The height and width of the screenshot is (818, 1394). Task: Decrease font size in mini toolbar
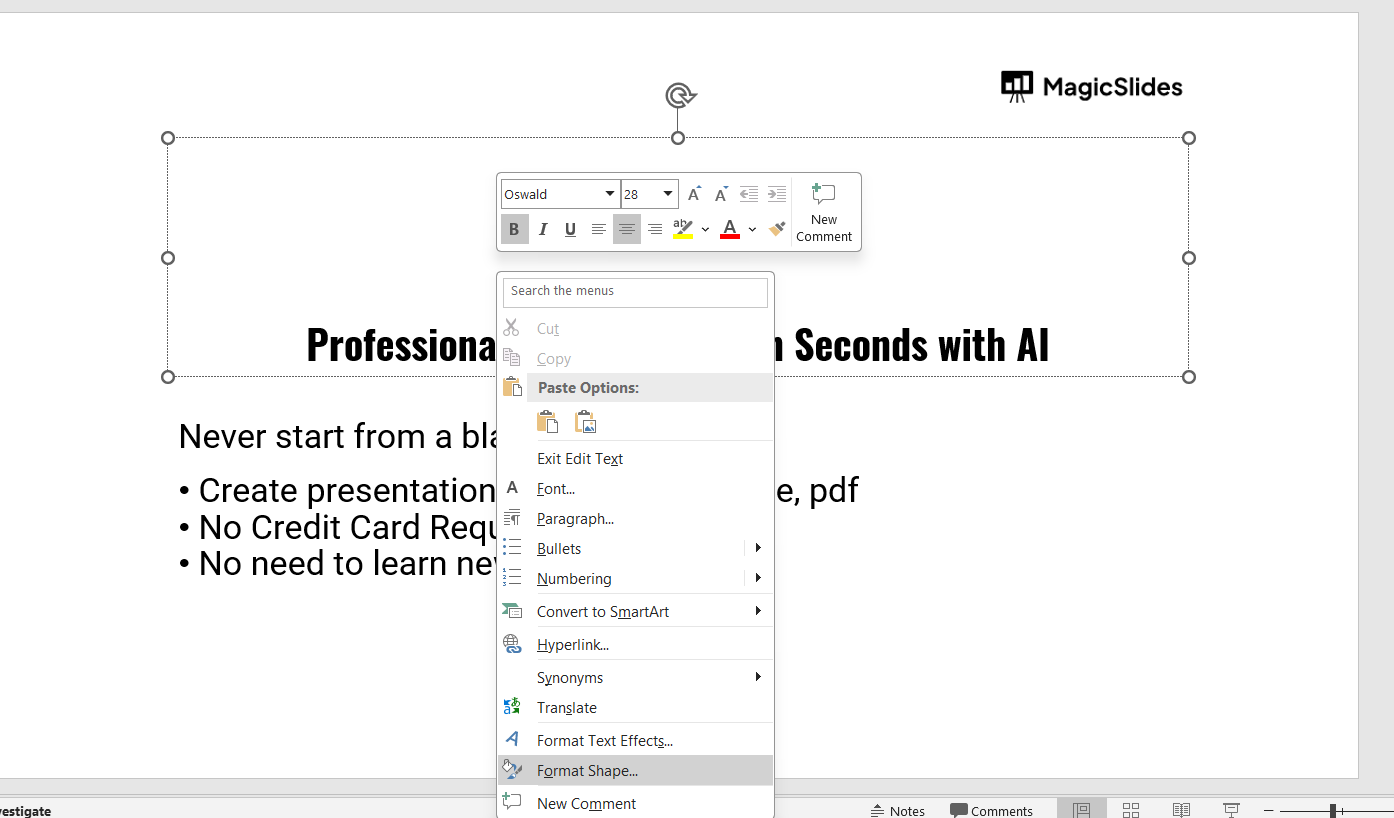coord(720,194)
